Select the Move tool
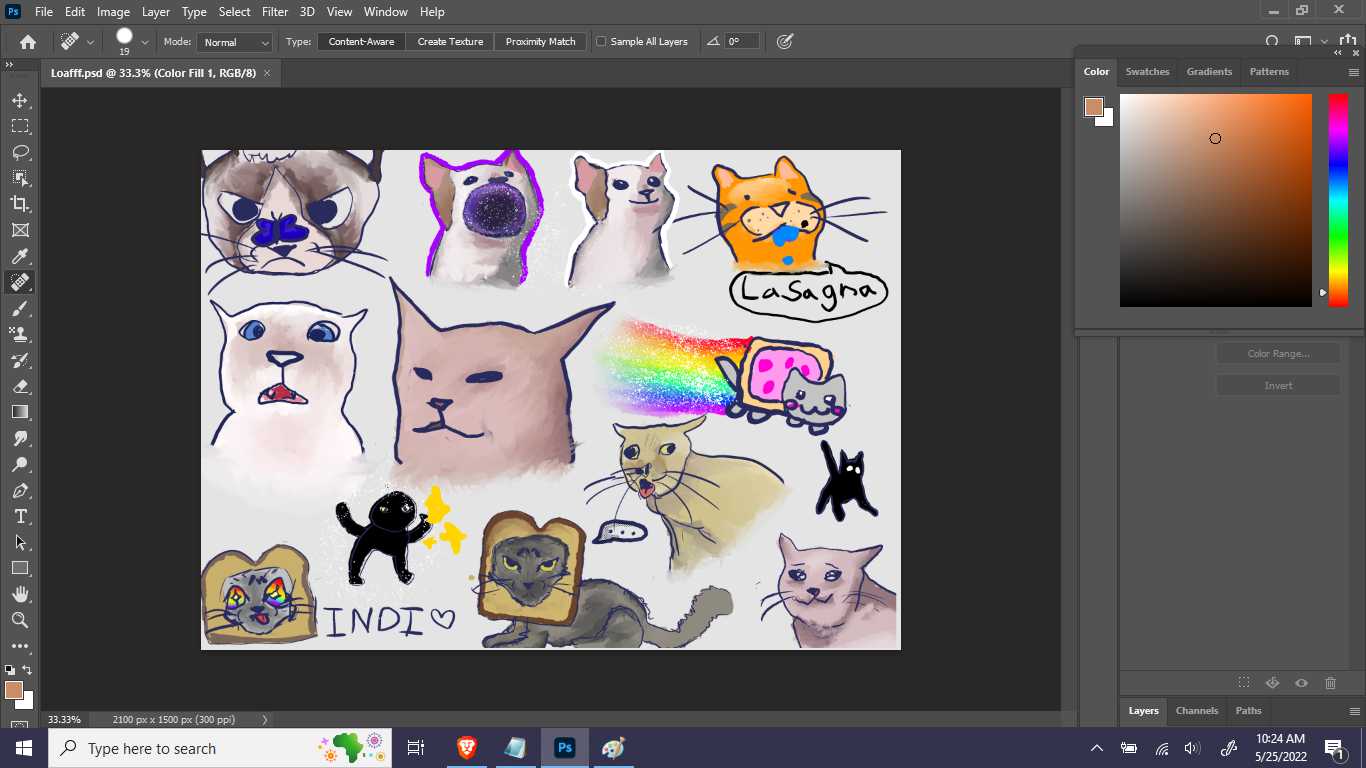The width and height of the screenshot is (1366, 768). tap(20, 100)
